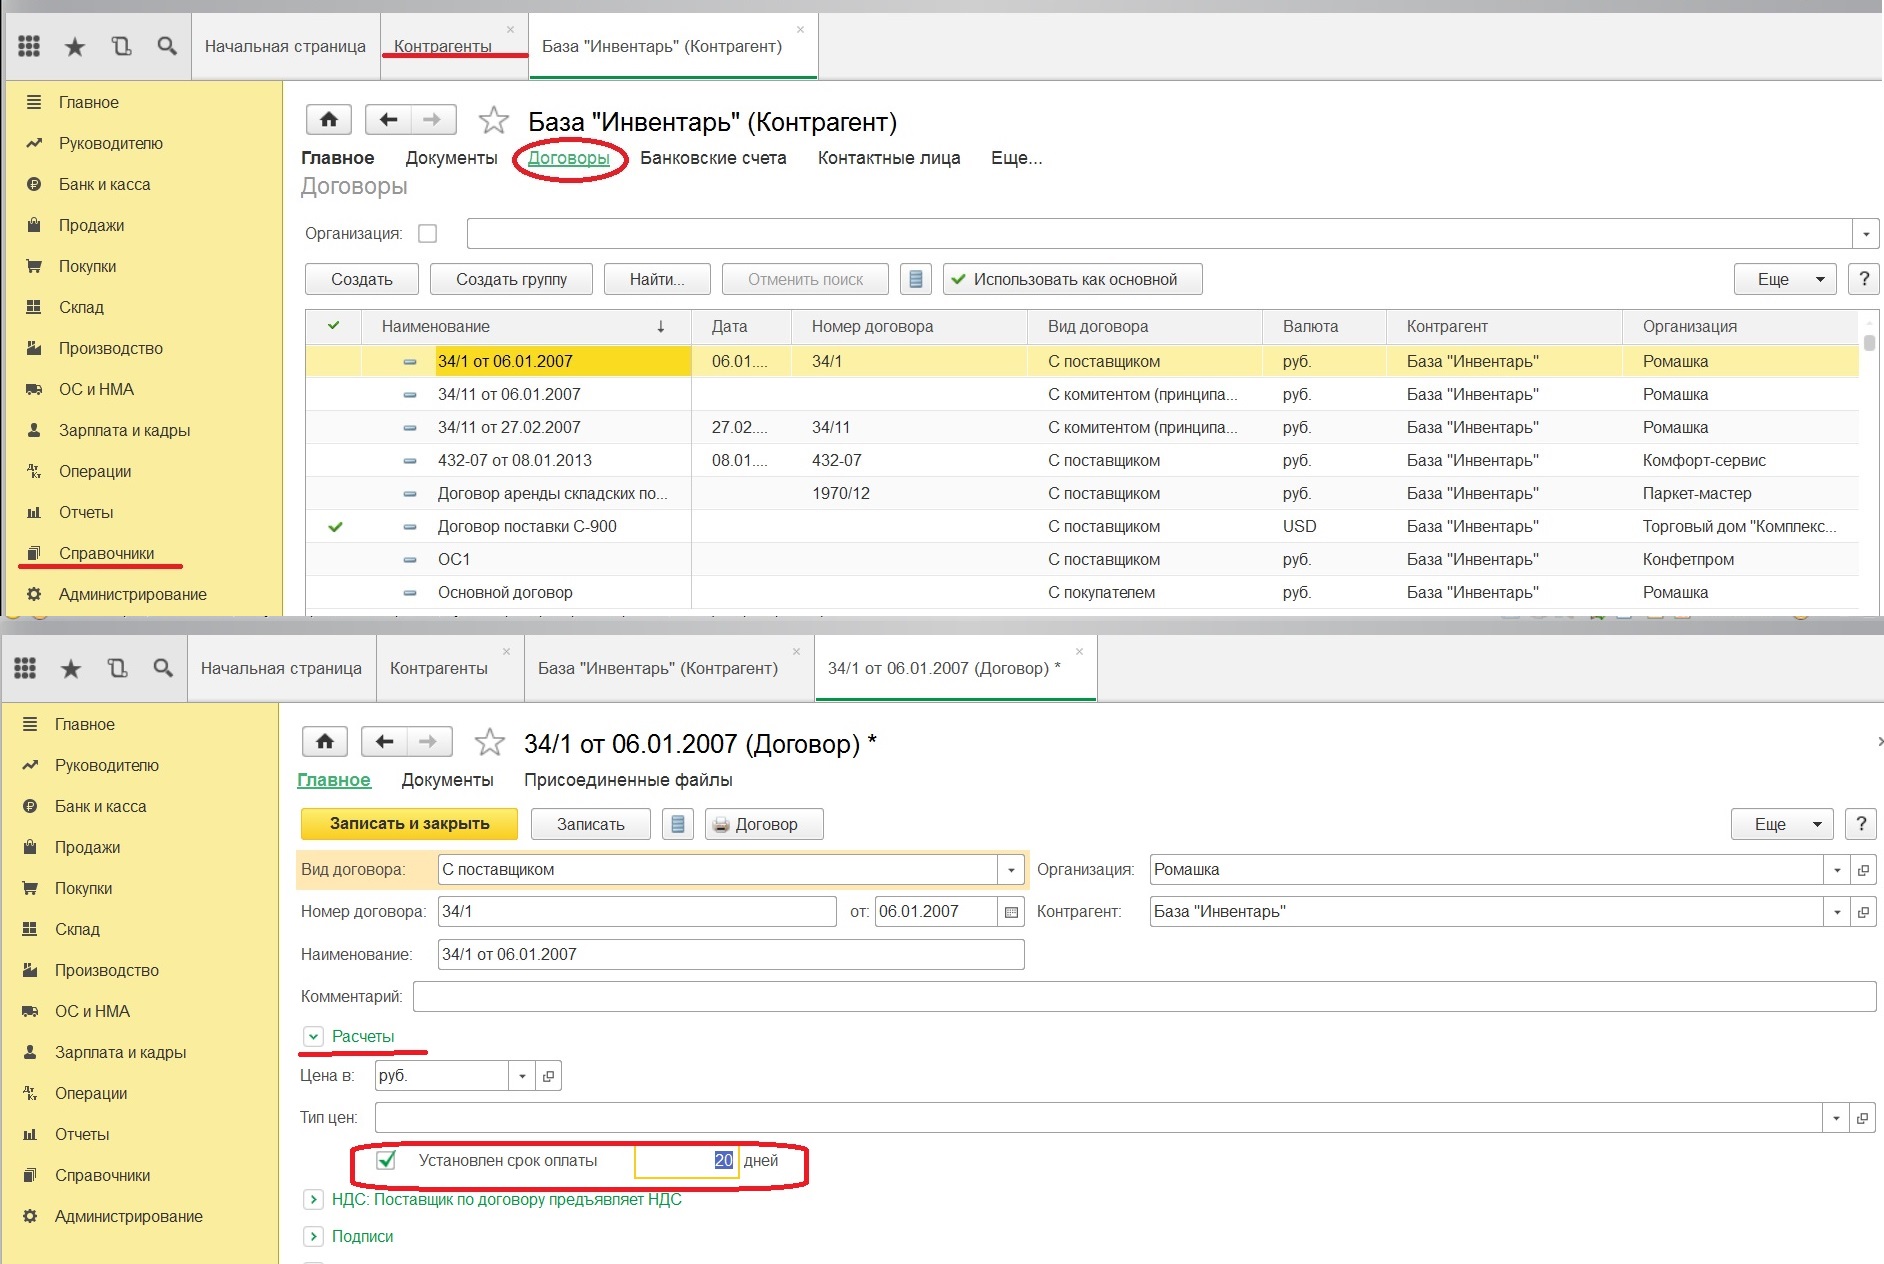Open the report icon next to Записать
The height and width of the screenshot is (1264, 1884).
(678, 824)
